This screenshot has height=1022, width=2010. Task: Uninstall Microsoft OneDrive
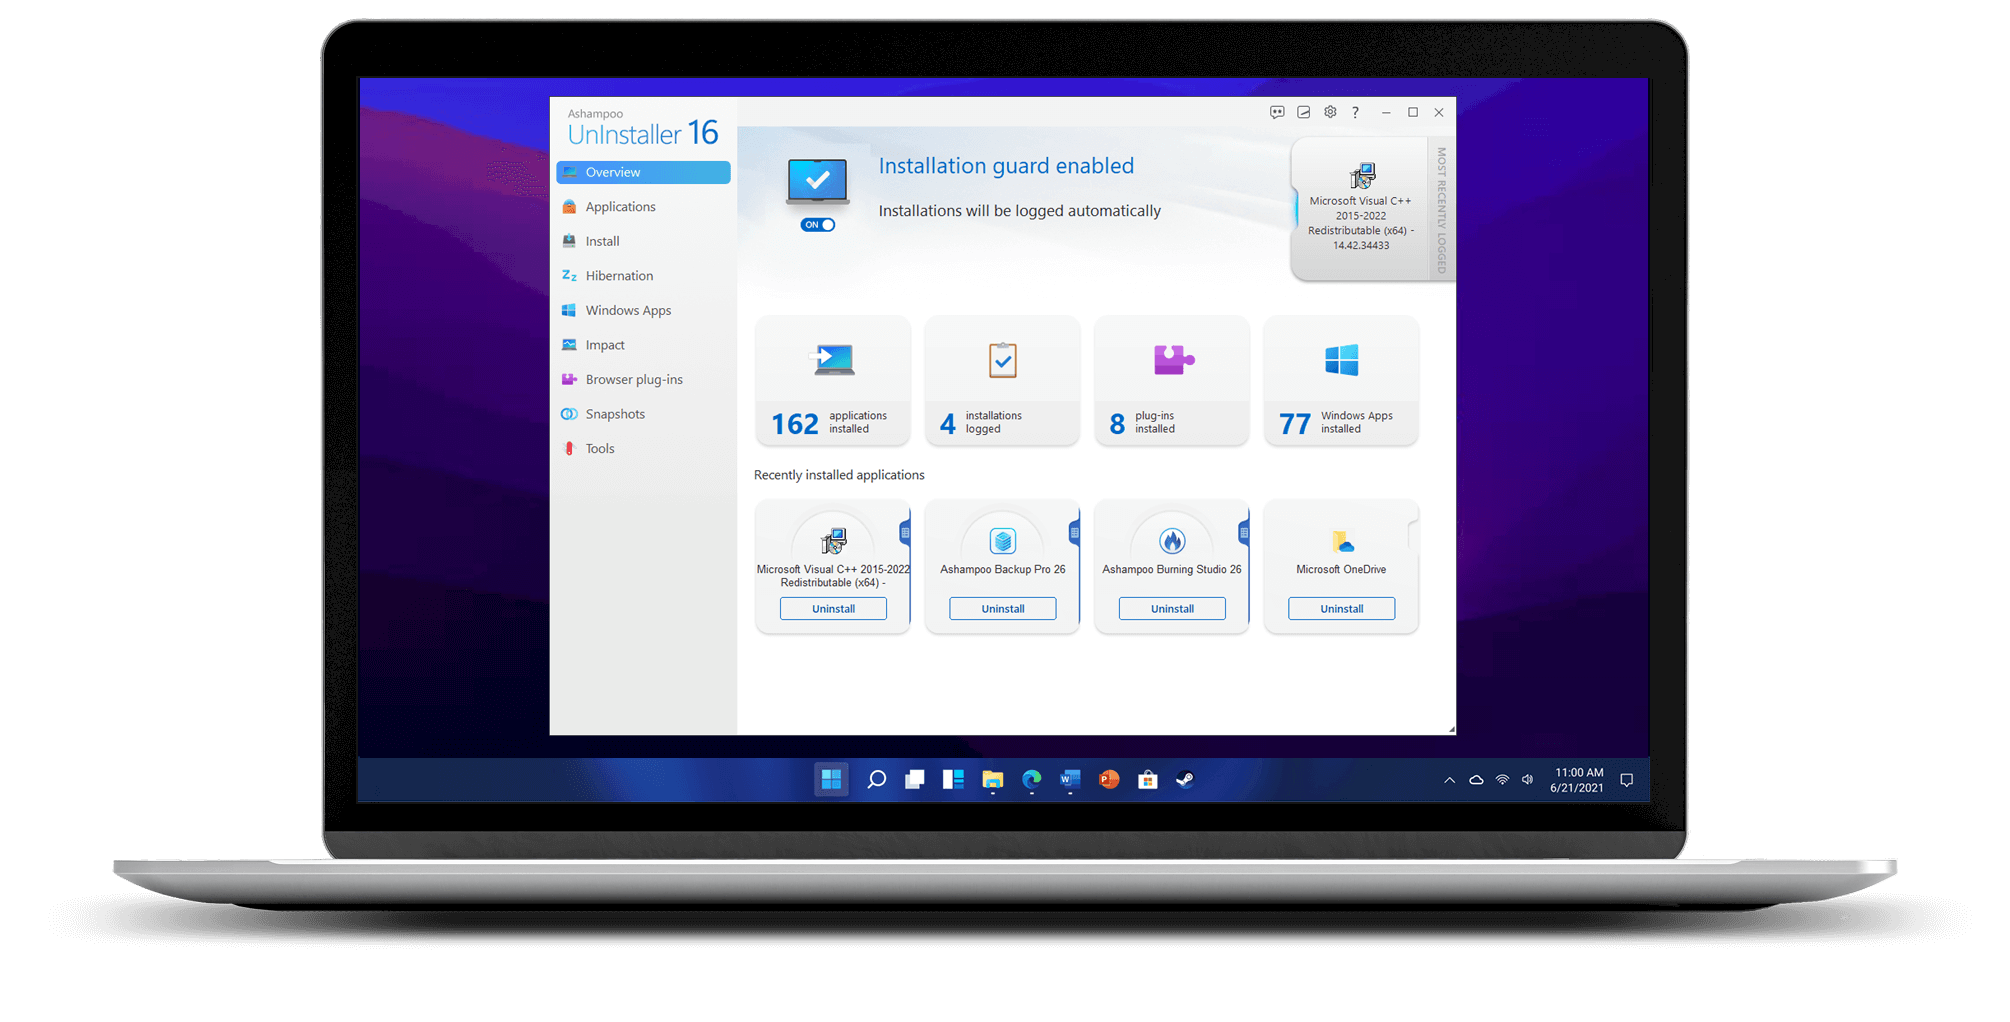coord(1340,608)
